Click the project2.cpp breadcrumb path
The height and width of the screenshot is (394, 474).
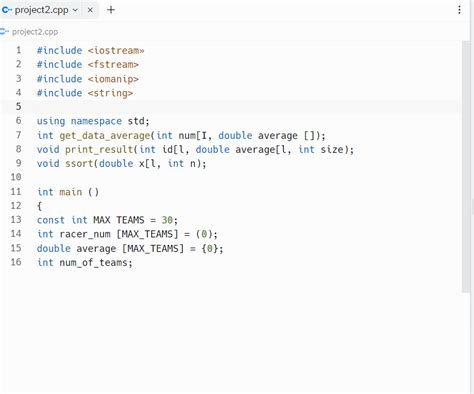tap(35, 32)
